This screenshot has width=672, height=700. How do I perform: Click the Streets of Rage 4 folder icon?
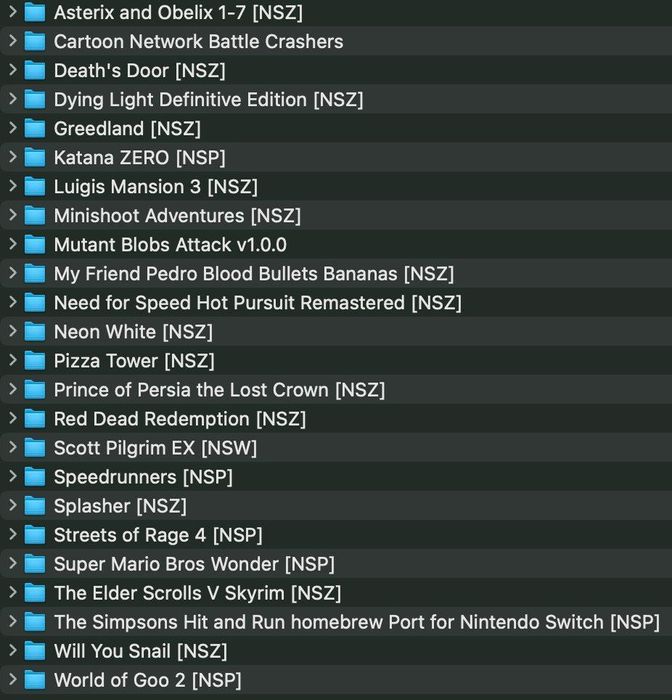pos(35,535)
